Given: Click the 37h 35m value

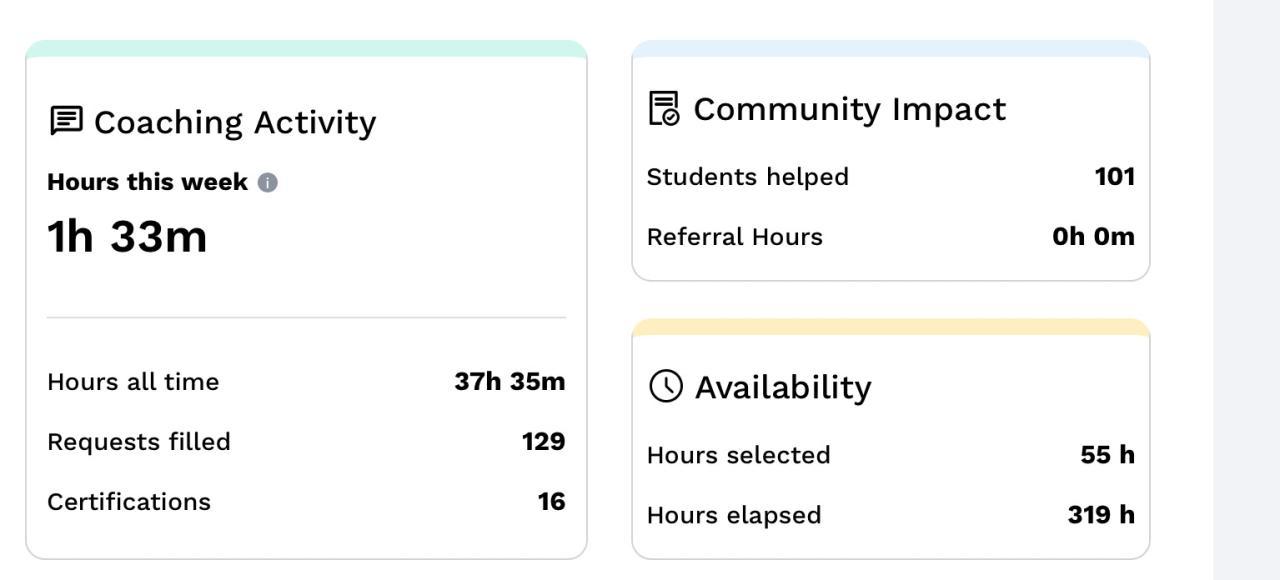Looking at the screenshot, I should point(509,382).
